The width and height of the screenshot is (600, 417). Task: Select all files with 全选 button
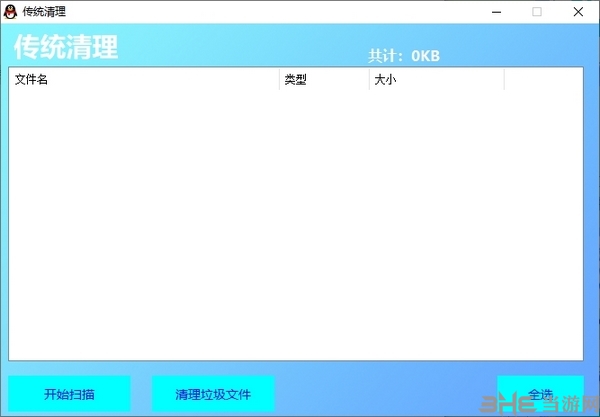[x=540, y=394]
